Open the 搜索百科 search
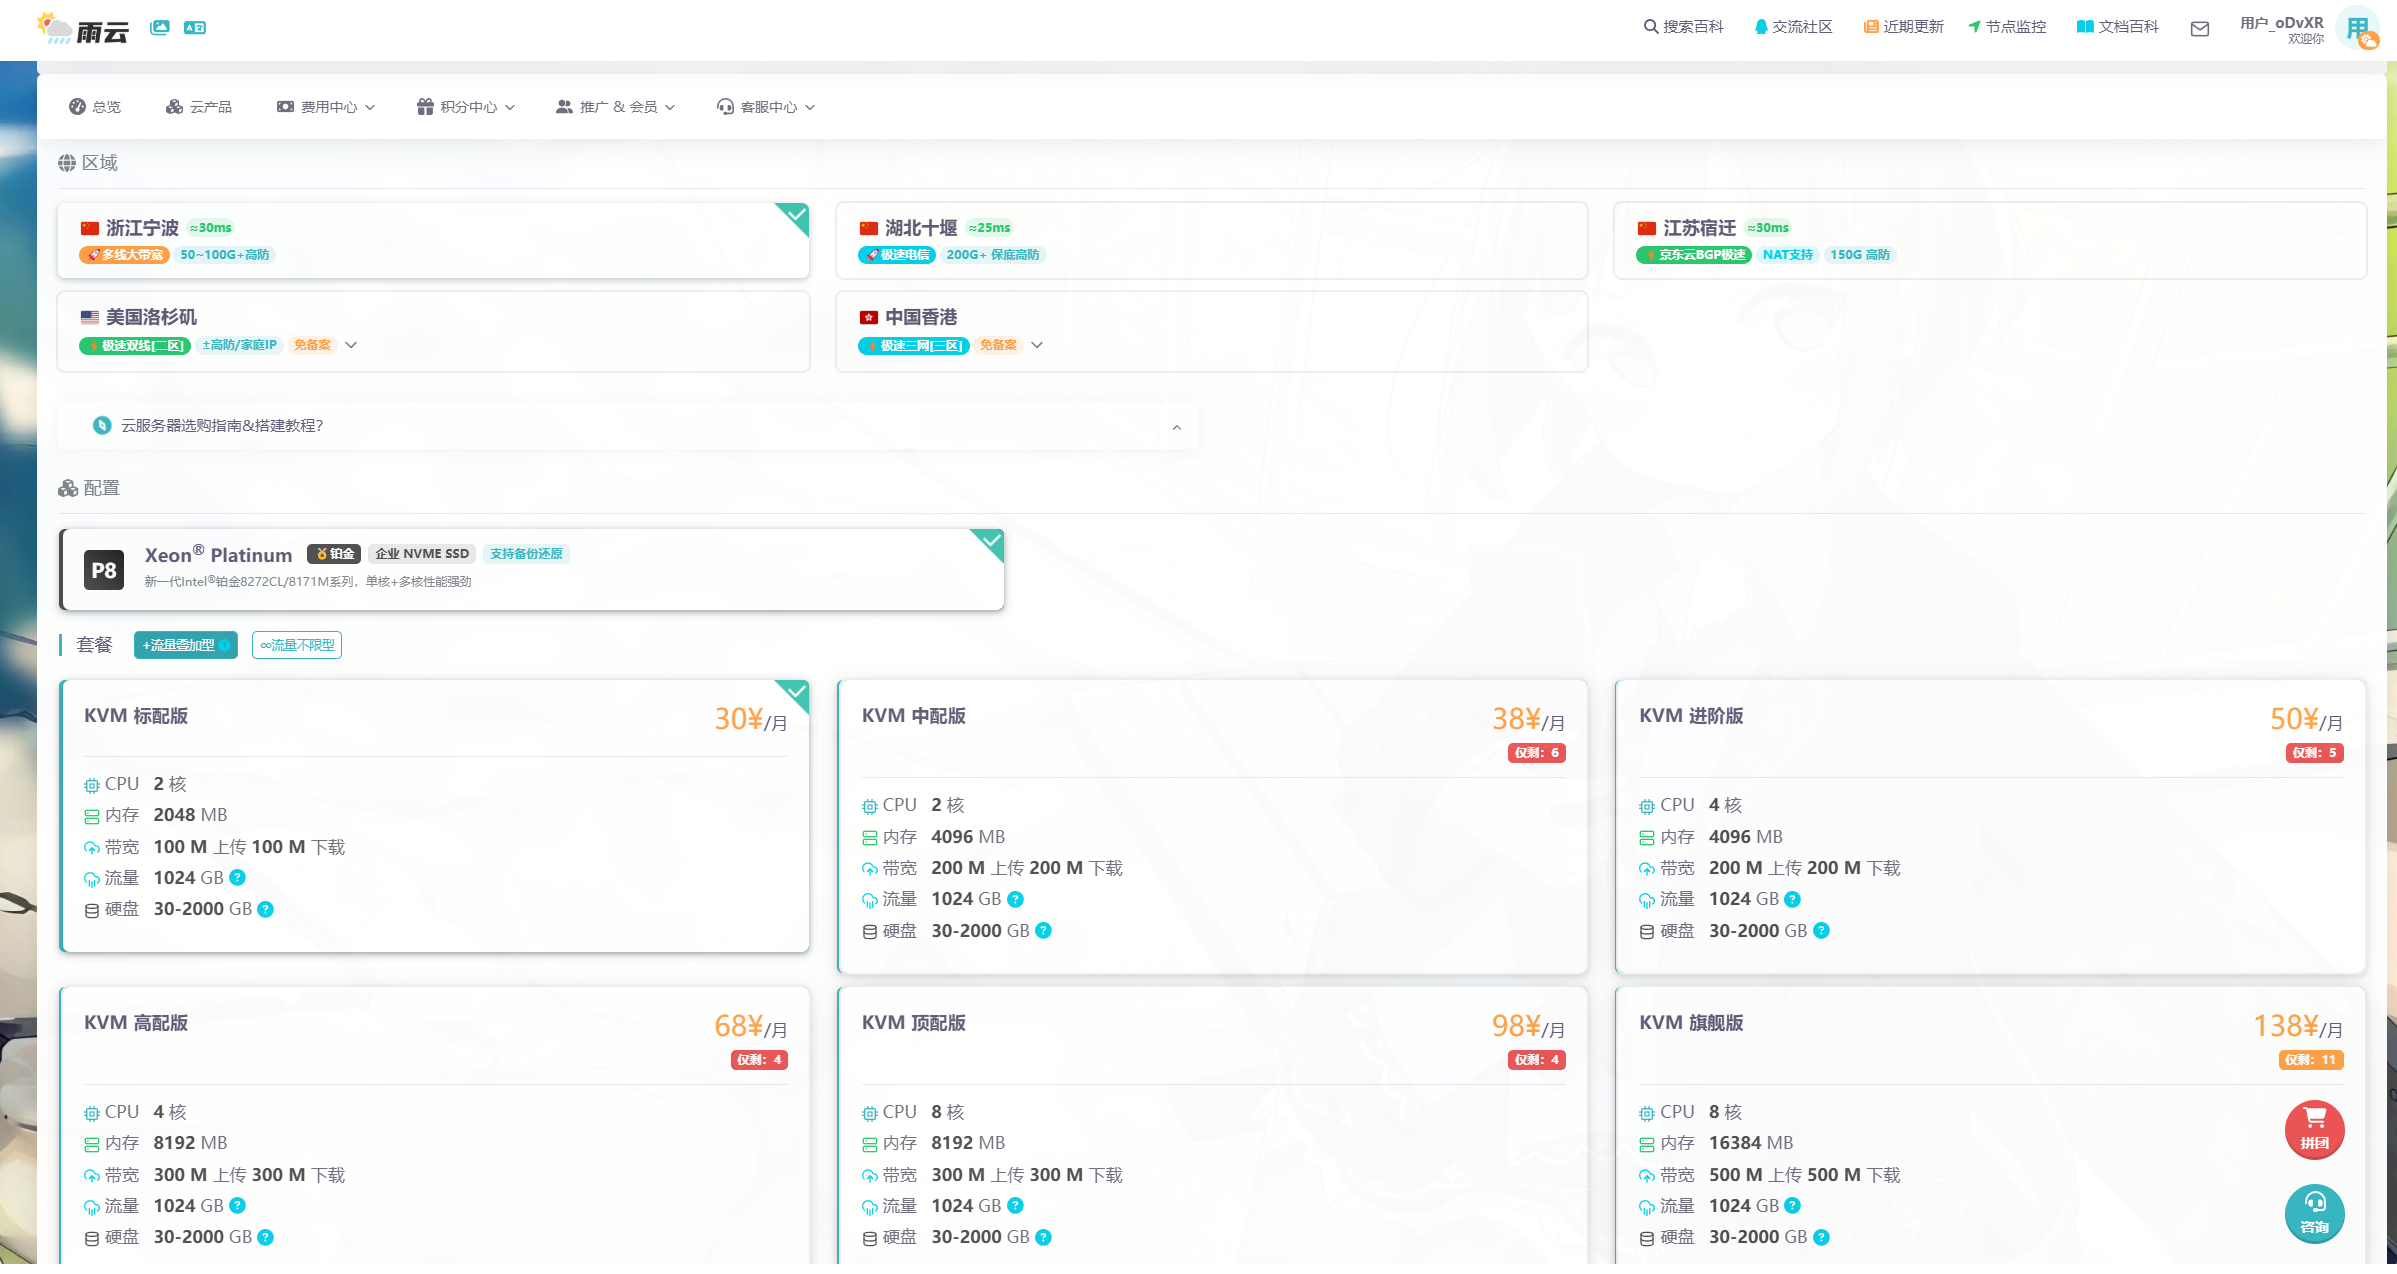This screenshot has width=2397, height=1274. 1683,27
